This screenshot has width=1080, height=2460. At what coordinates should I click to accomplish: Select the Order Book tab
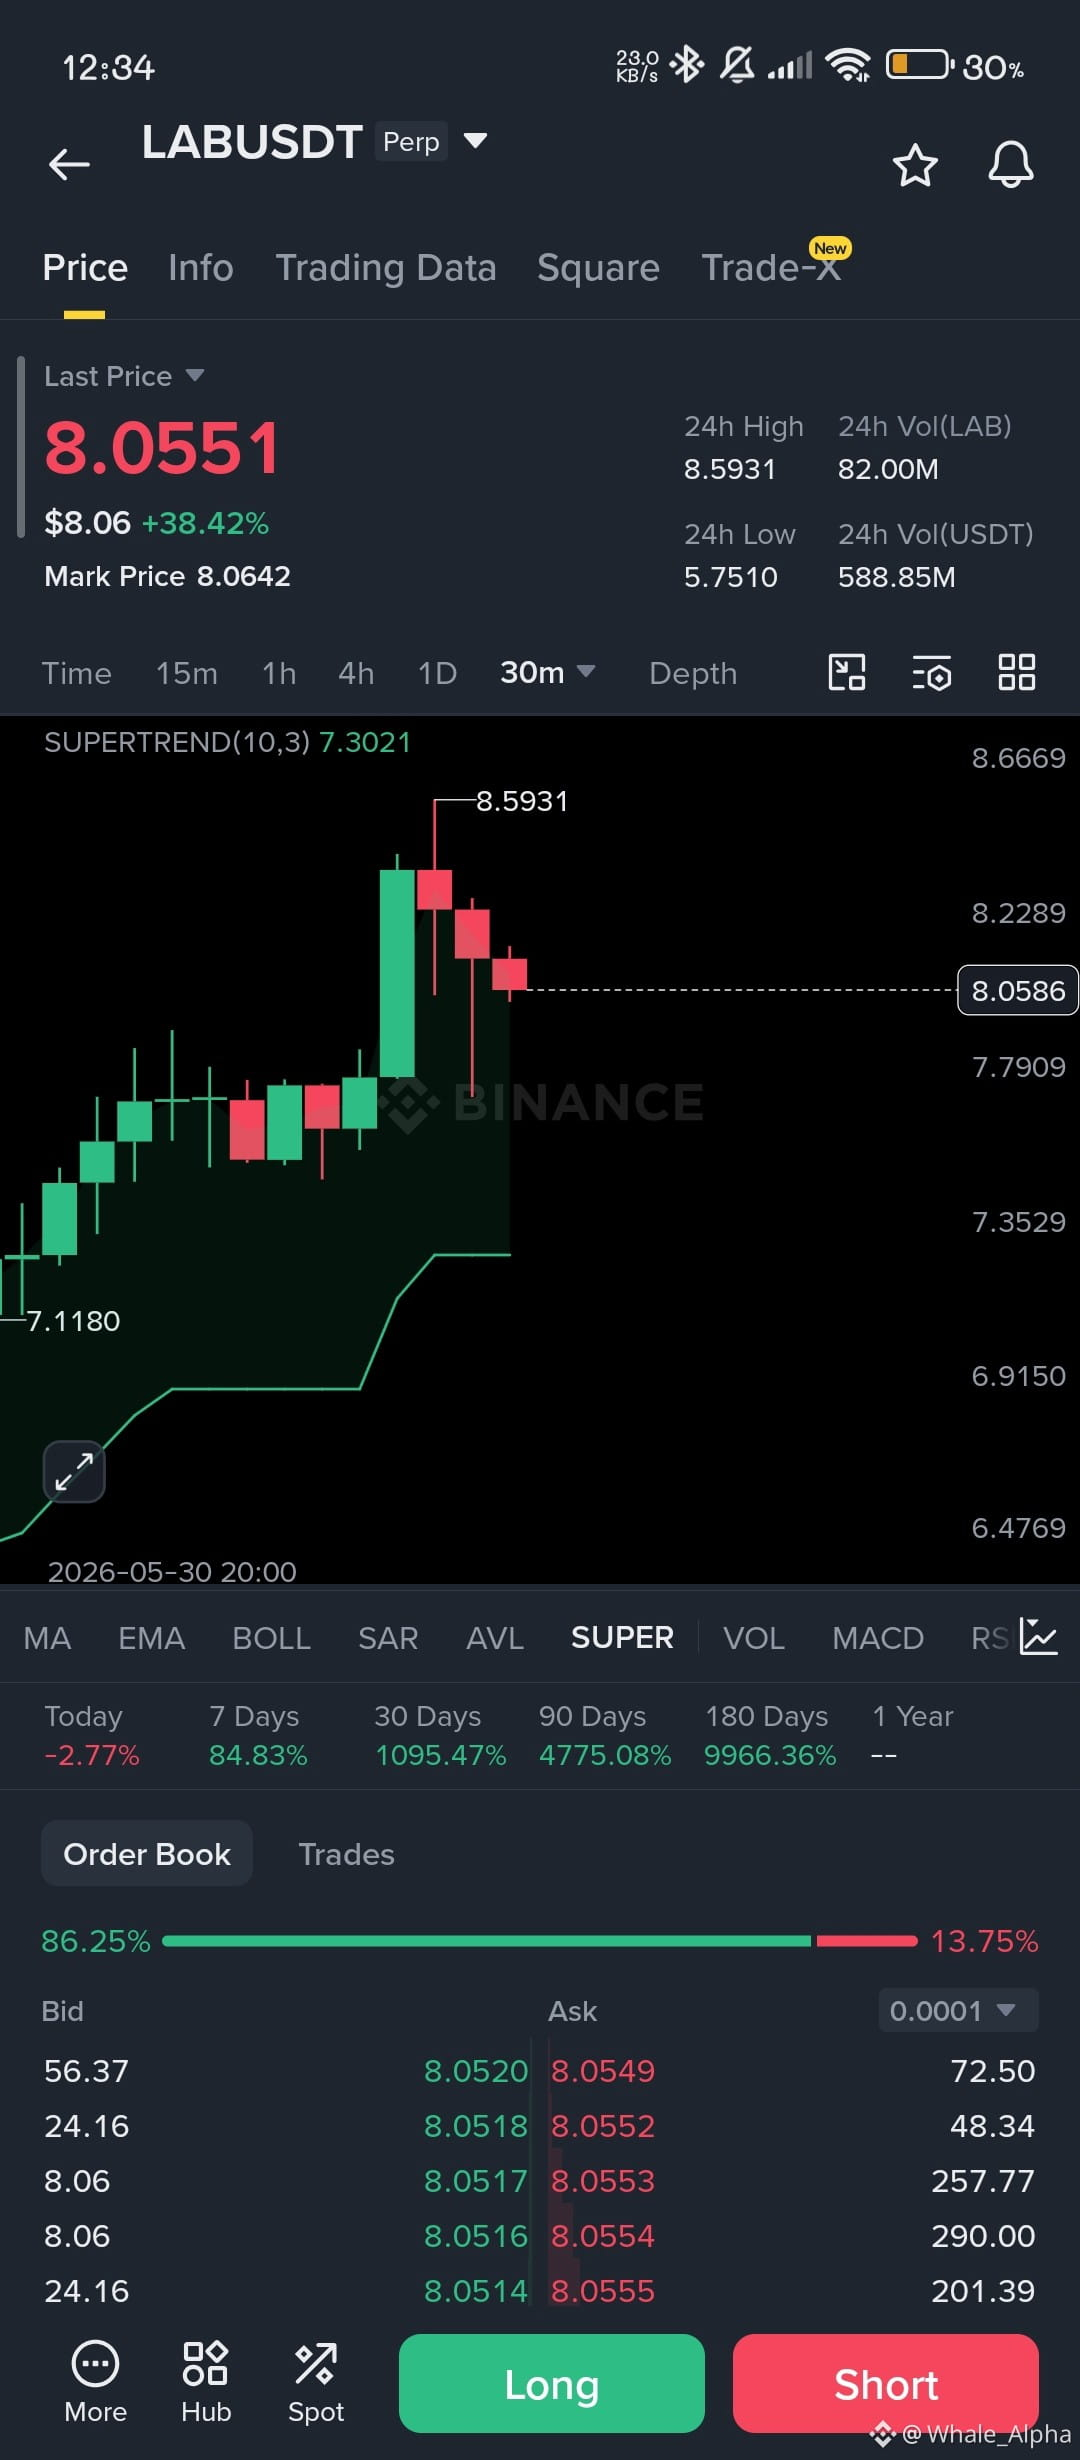tap(147, 1854)
